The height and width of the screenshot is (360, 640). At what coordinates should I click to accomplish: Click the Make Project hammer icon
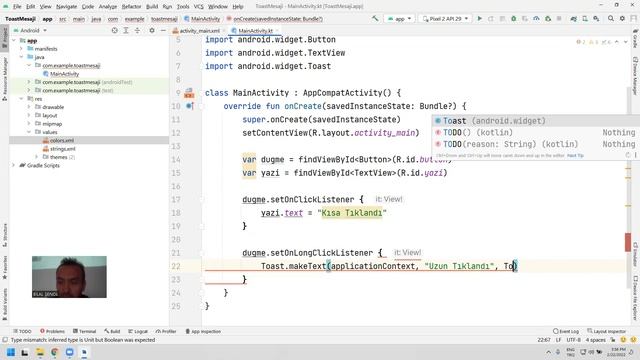(375, 19)
